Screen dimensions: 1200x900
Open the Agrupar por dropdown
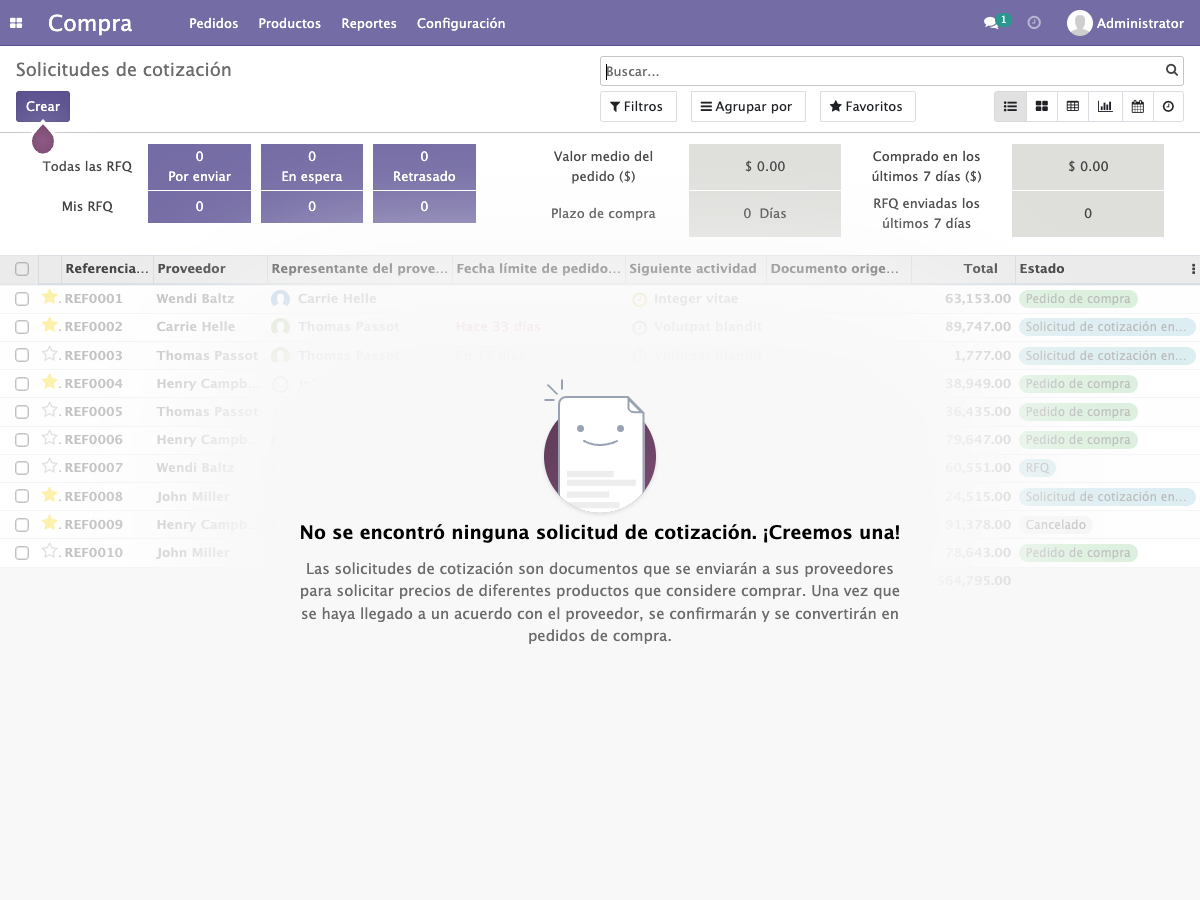[x=748, y=106]
